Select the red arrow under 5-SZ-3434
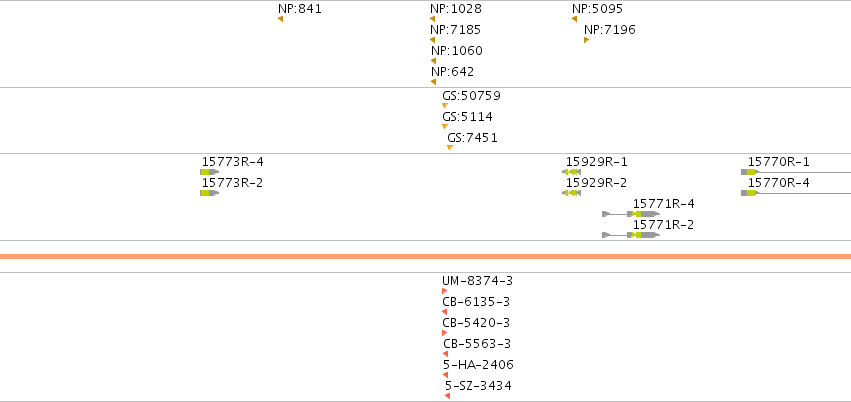The height and width of the screenshot is (402, 851). click(448, 397)
